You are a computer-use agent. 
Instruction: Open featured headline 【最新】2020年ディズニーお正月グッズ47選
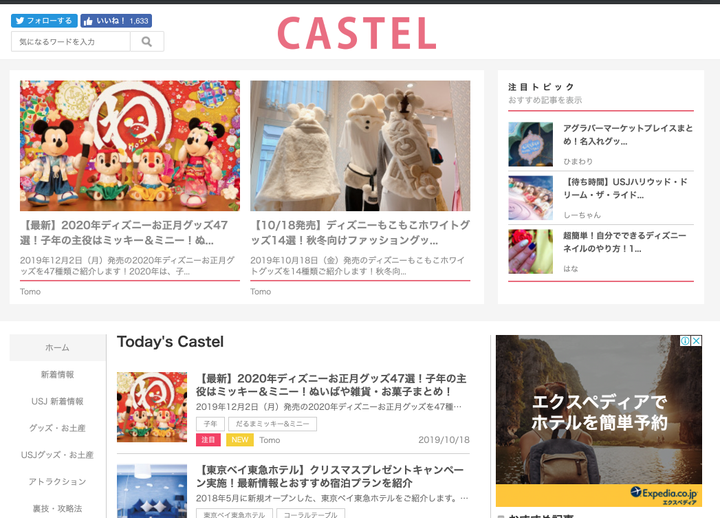click(124, 232)
